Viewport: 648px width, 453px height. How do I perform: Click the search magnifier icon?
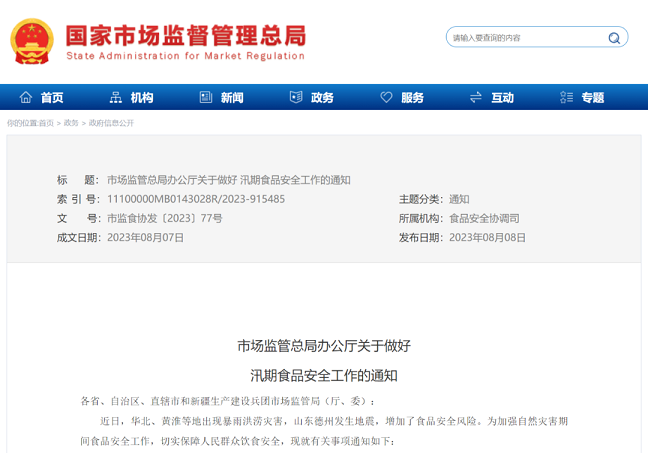(614, 38)
